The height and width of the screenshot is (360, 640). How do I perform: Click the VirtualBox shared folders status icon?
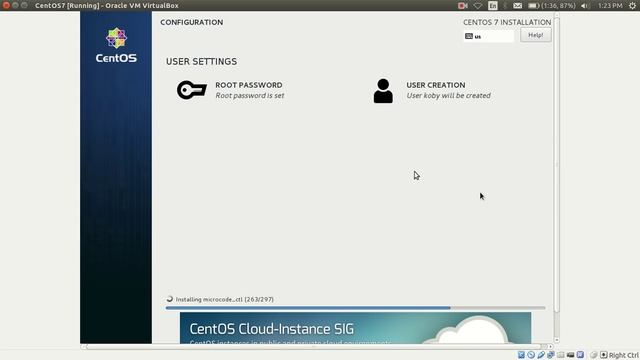coord(560,355)
